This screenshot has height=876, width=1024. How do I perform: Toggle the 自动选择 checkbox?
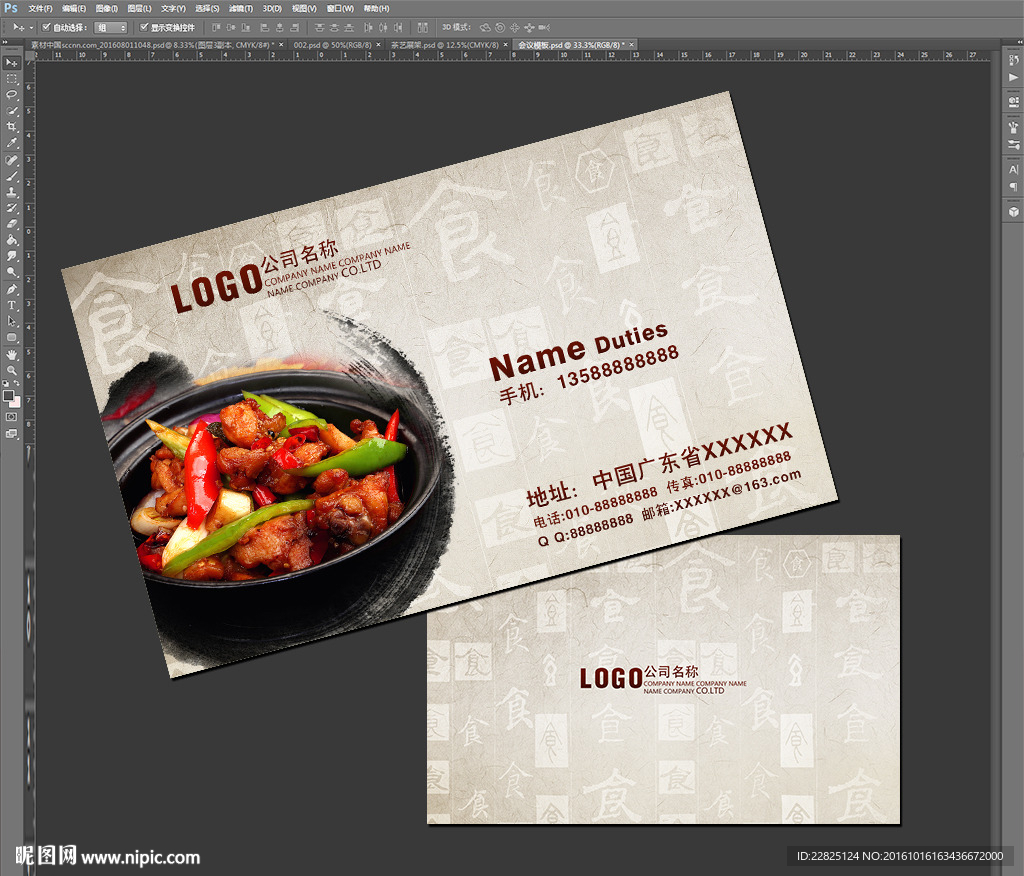click(x=46, y=27)
